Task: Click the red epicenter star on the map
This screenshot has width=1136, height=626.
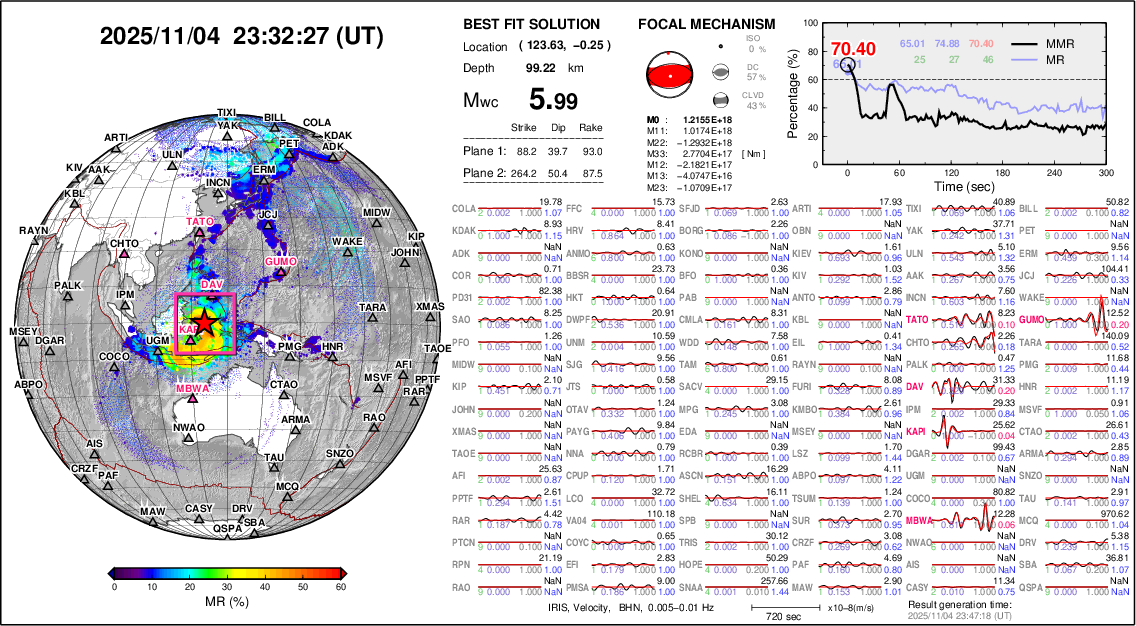Action: click(204, 322)
